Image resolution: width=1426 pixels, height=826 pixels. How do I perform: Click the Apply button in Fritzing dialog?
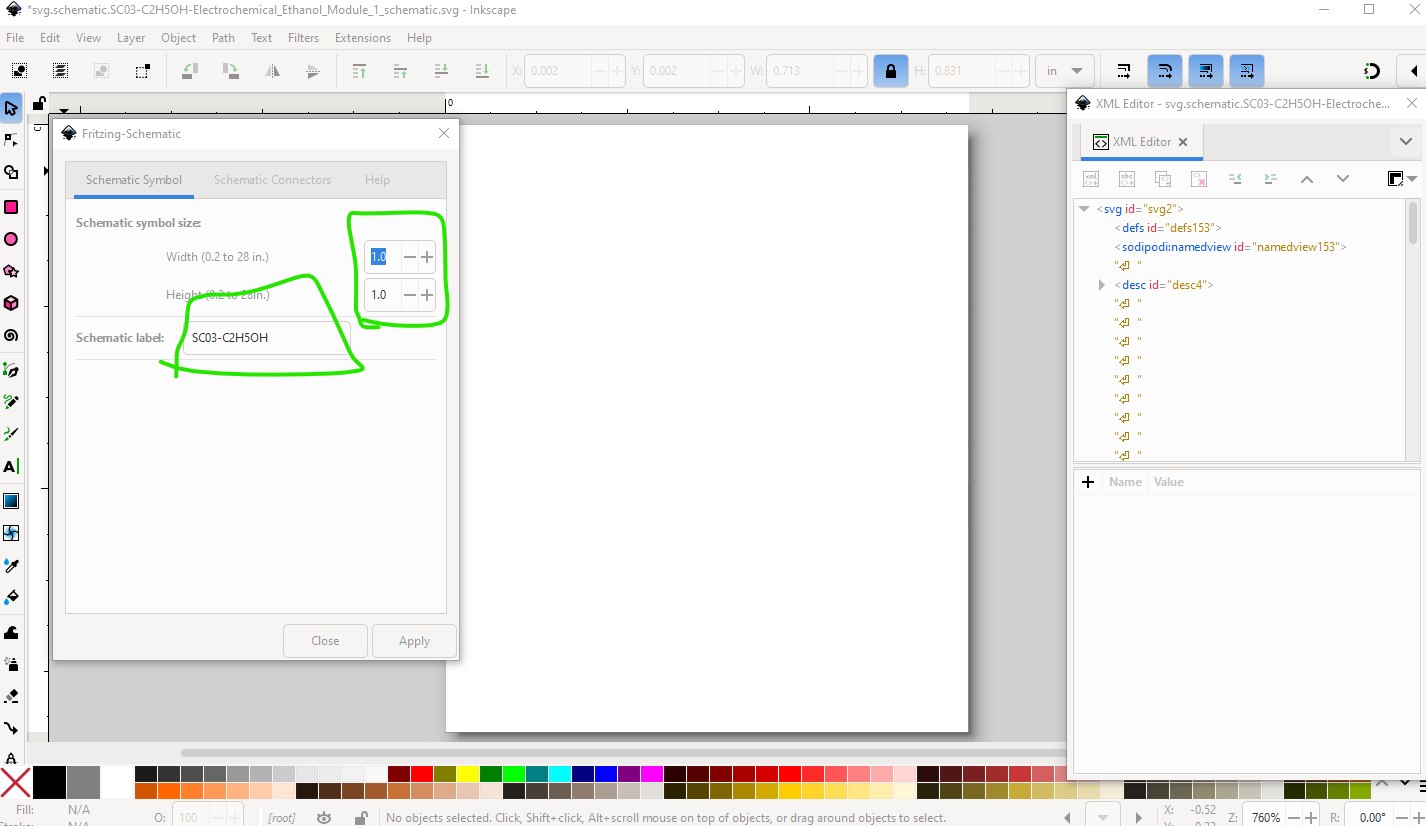pyautogui.click(x=414, y=641)
